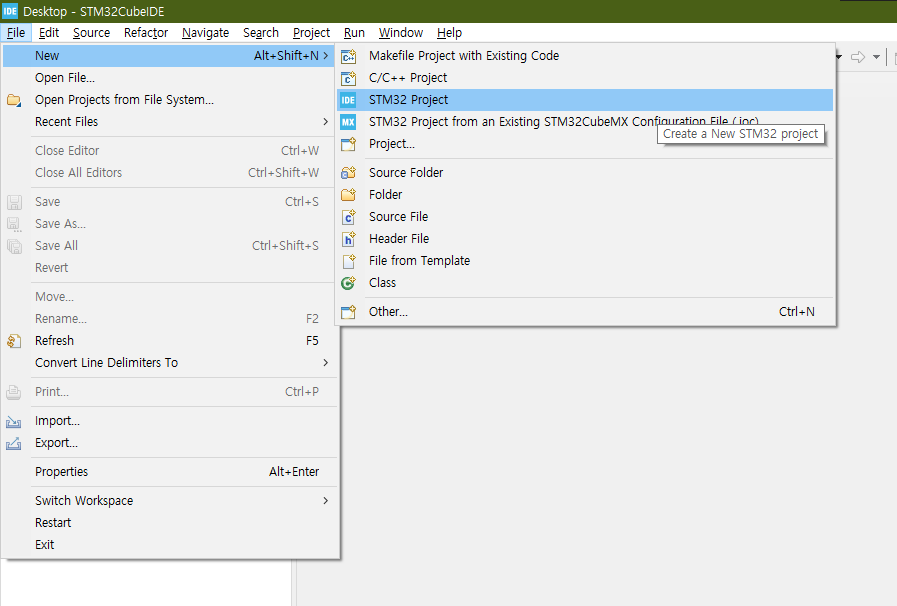Open the forward history dropdown arrow
Screen dimensions: 897x606
click(876, 57)
